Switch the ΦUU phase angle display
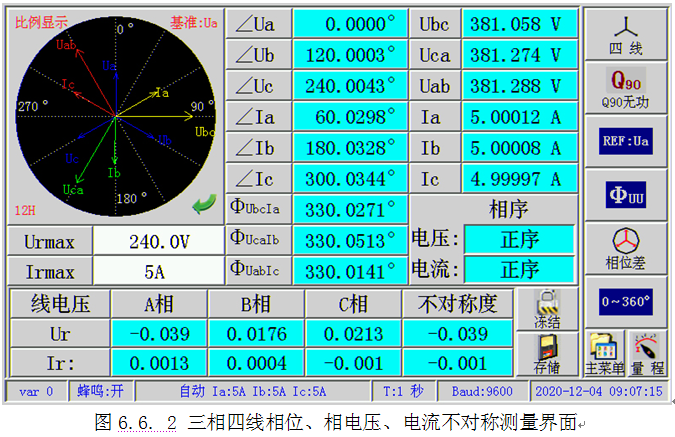 625,195
